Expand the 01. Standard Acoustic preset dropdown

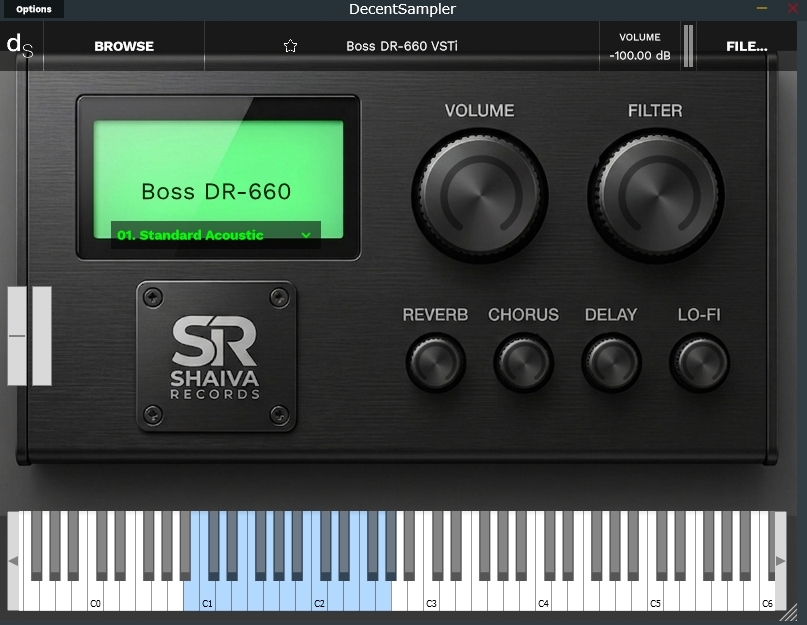coord(216,235)
